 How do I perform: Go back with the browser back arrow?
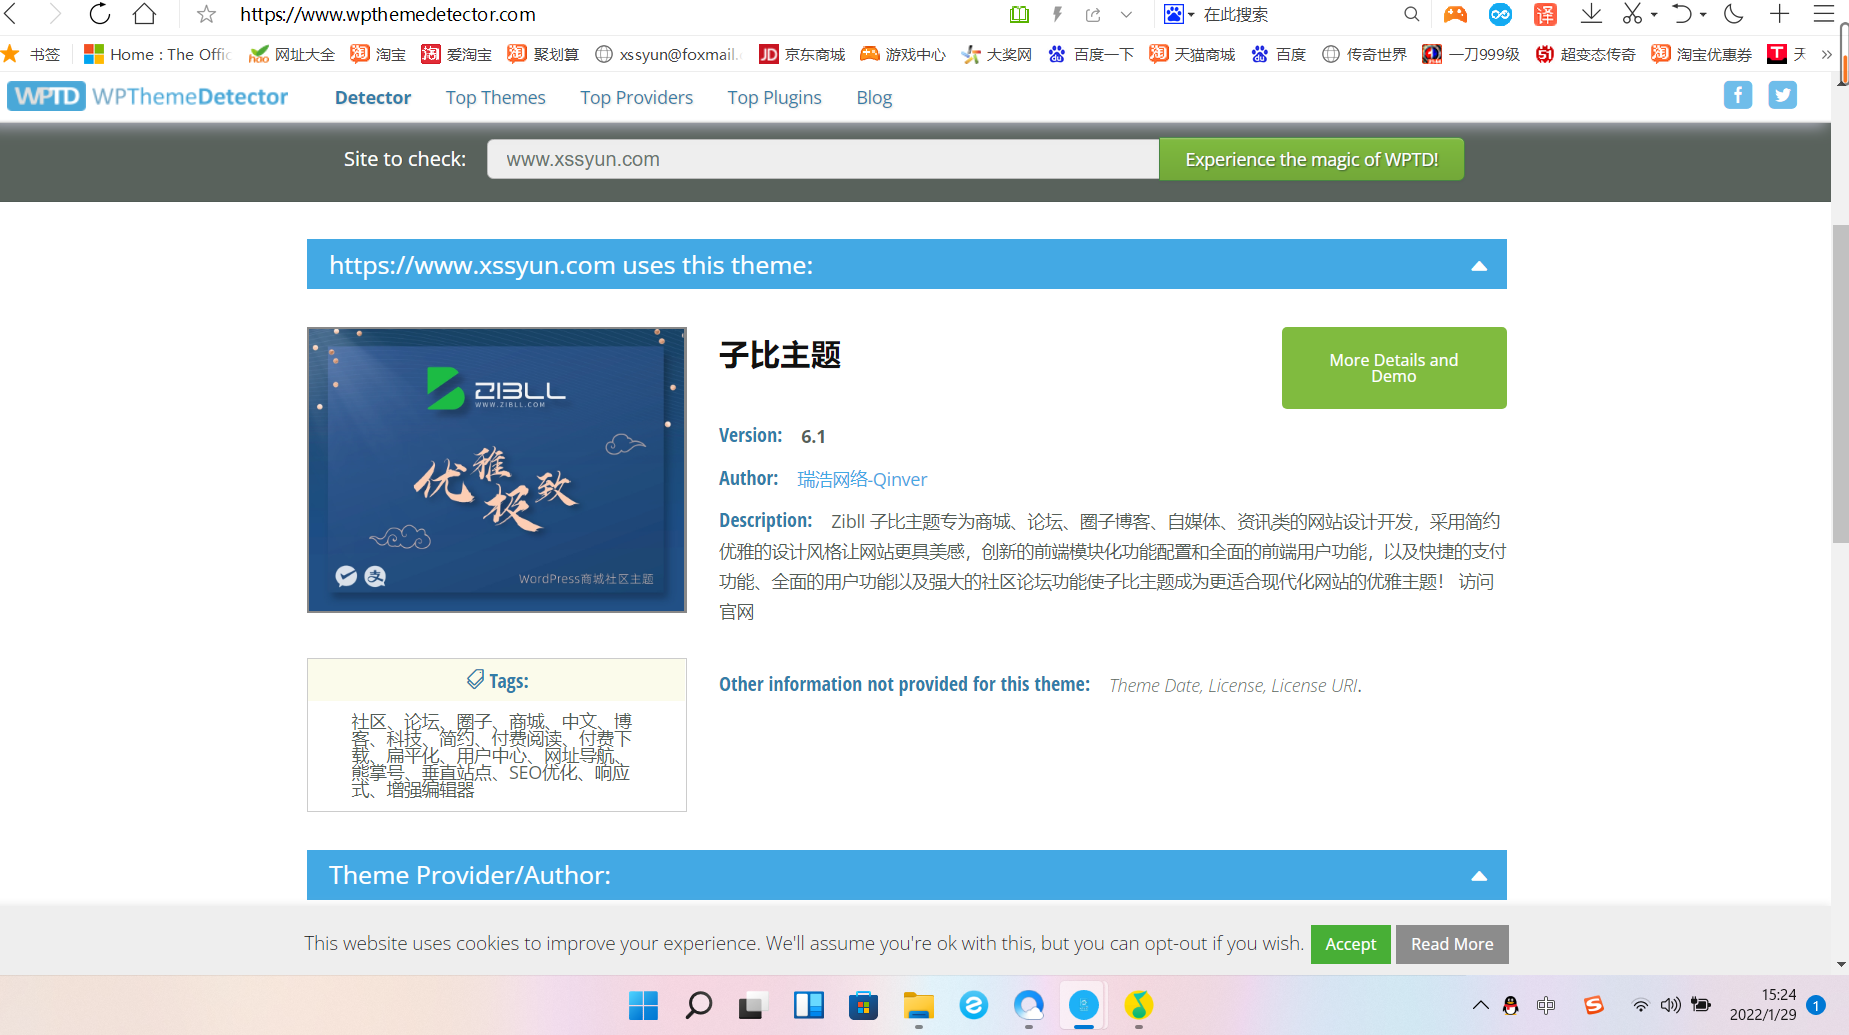pyautogui.click(x=12, y=14)
